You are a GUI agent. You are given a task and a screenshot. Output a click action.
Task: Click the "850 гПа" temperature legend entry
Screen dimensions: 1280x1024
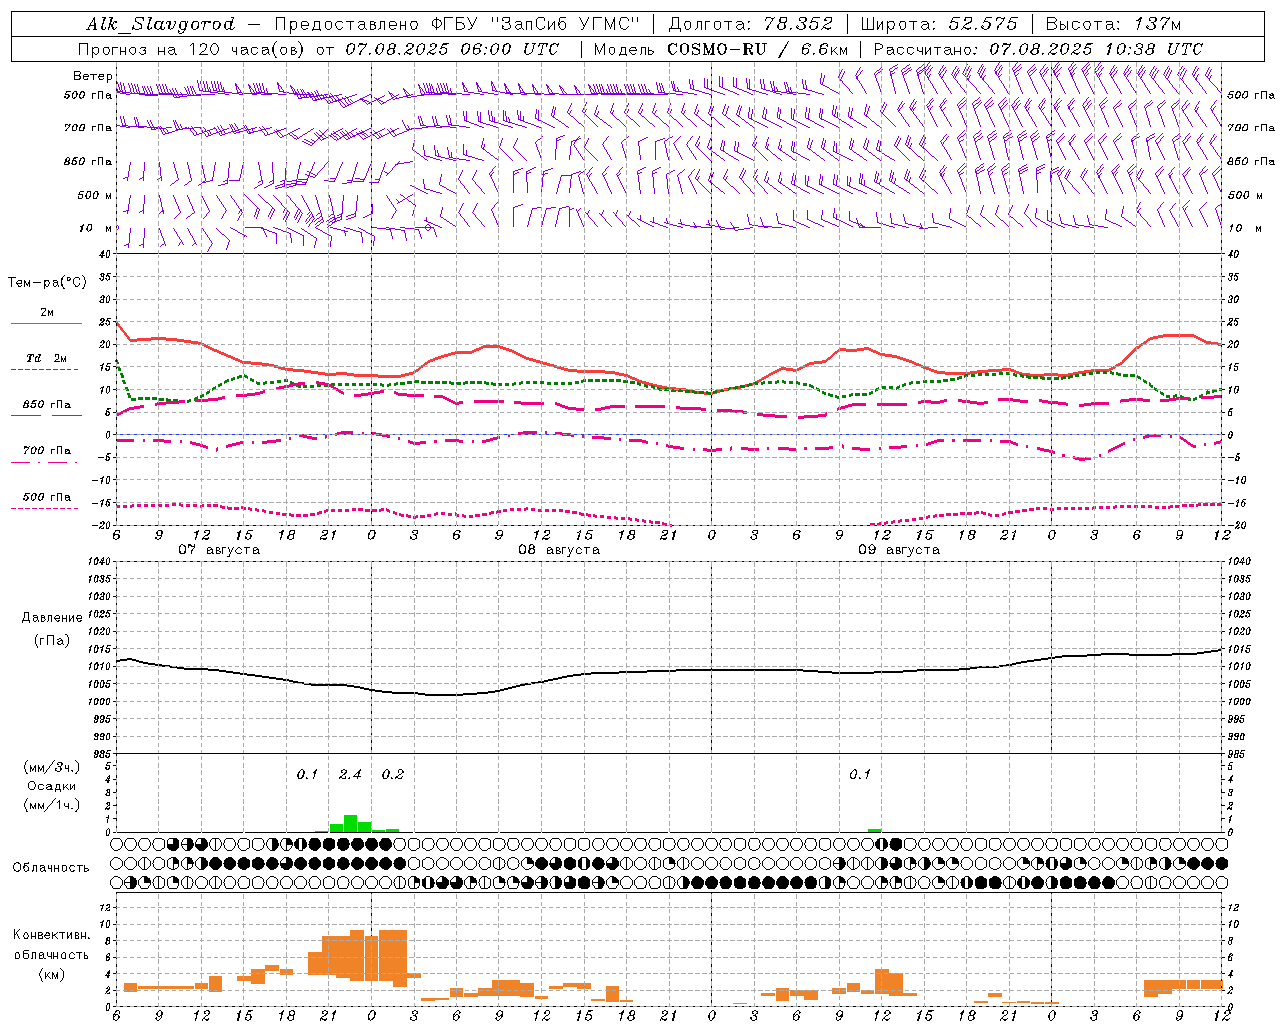pos(47,405)
